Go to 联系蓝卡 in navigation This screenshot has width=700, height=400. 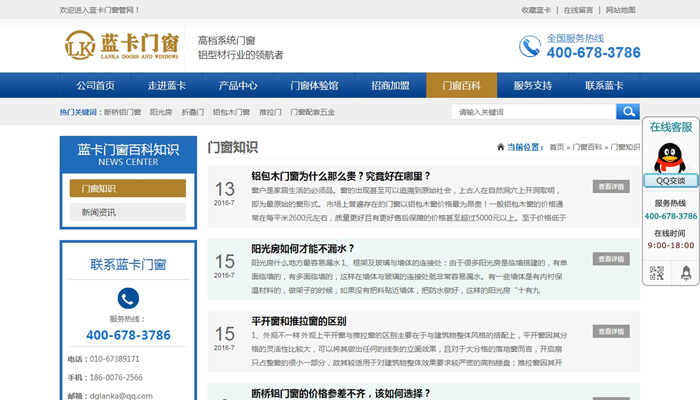click(604, 85)
